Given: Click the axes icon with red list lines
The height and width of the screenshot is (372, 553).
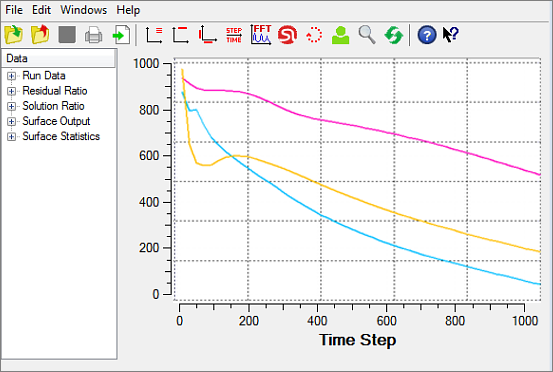Looking at the screenshot, I should (x=154, y=35).
